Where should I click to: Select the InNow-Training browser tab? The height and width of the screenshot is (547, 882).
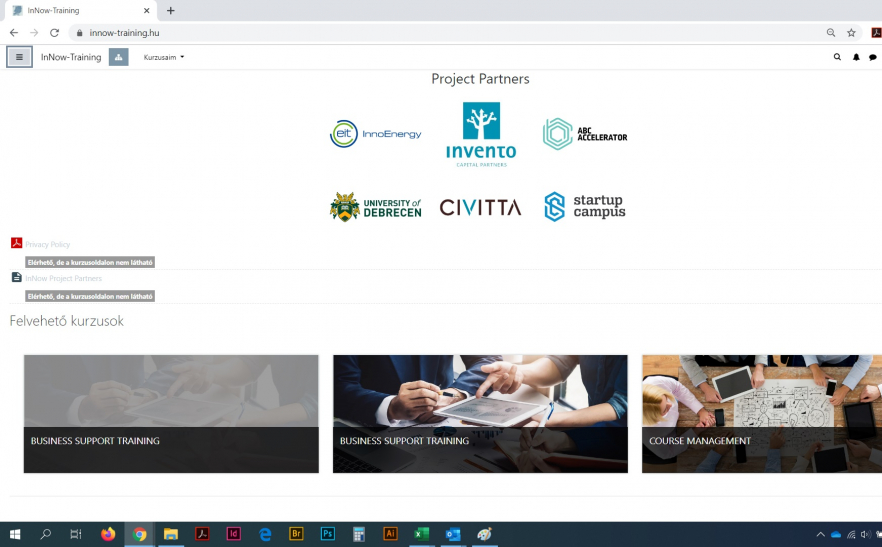(82, 10)
